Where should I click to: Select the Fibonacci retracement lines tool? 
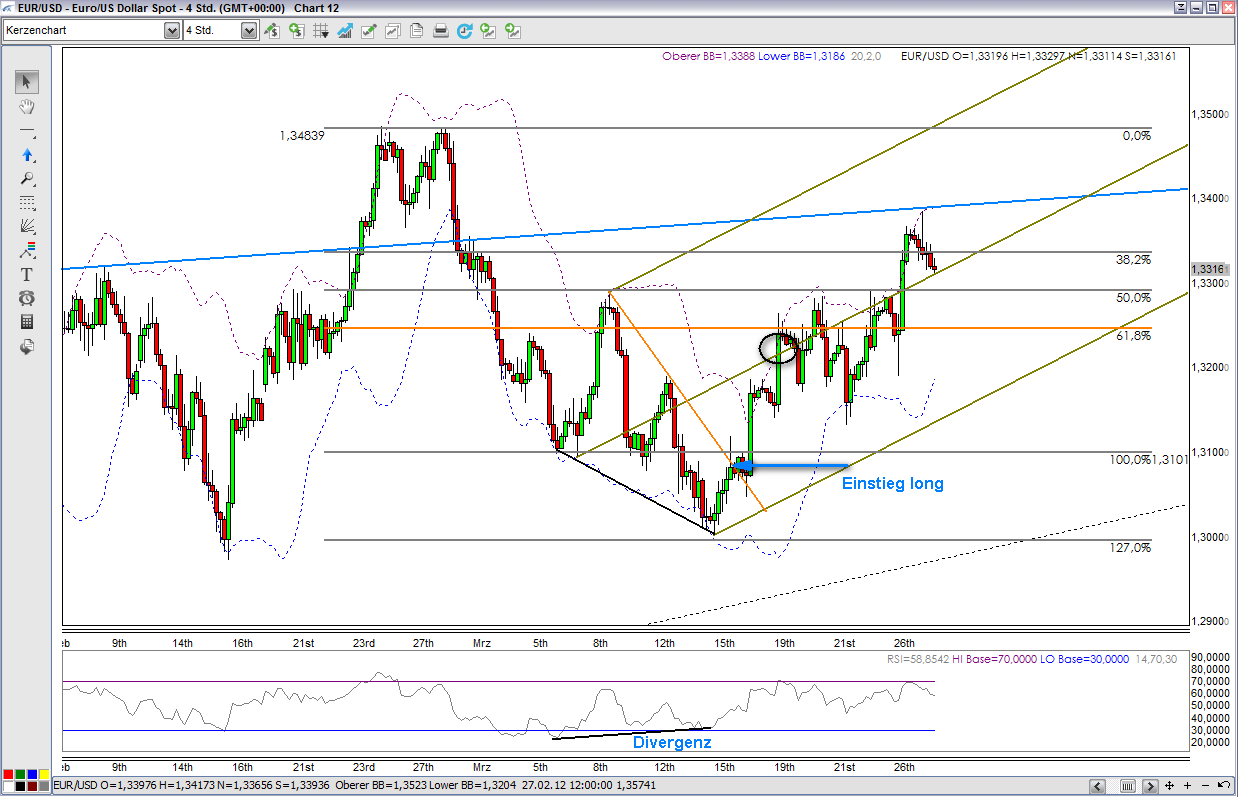(27, 203)
